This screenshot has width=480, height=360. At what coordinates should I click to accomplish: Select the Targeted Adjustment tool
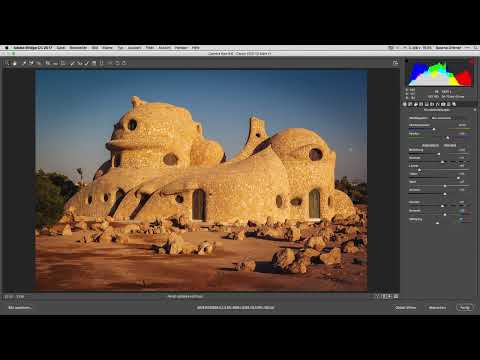click(x=39, y=63)
